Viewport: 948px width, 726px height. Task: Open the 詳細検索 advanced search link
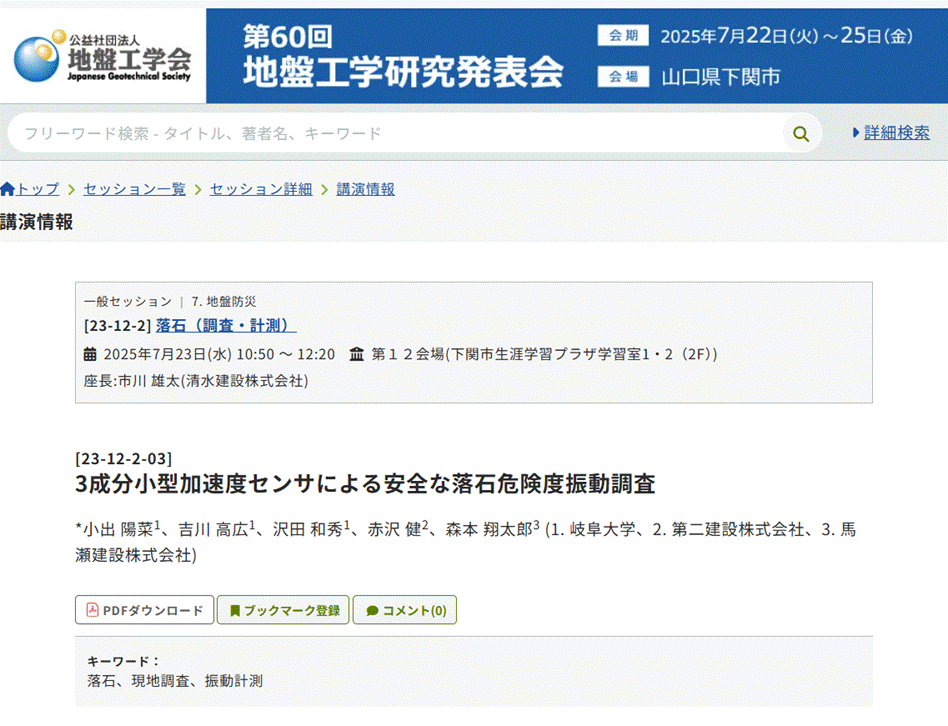click(897, 132)
